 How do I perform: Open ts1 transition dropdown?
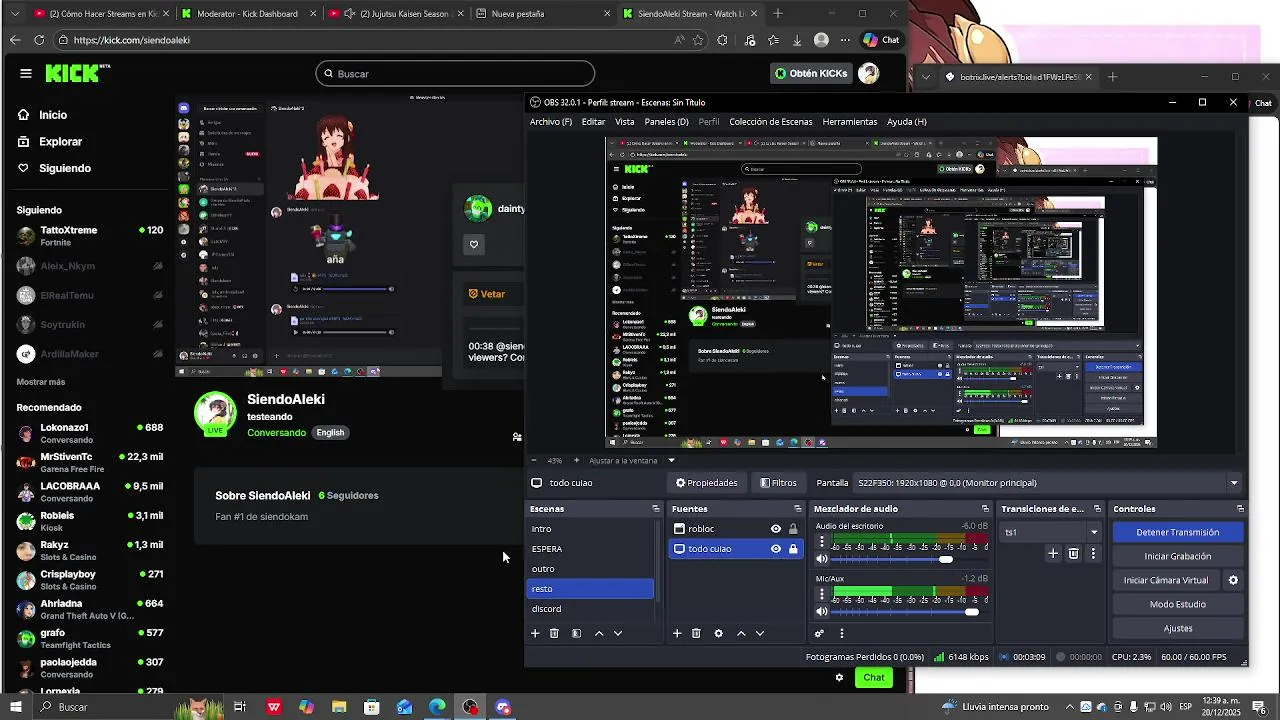1051,532
